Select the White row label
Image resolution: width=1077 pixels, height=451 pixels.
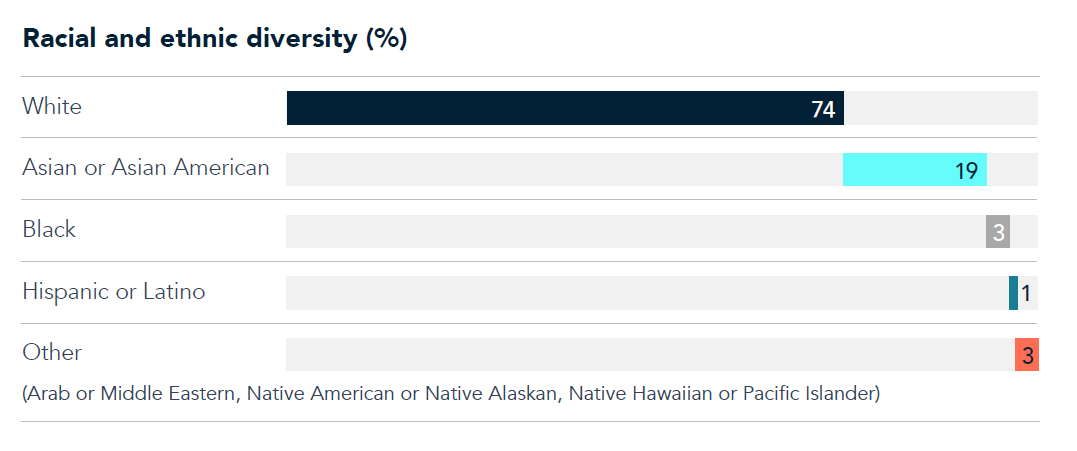[x=52, y=107]
